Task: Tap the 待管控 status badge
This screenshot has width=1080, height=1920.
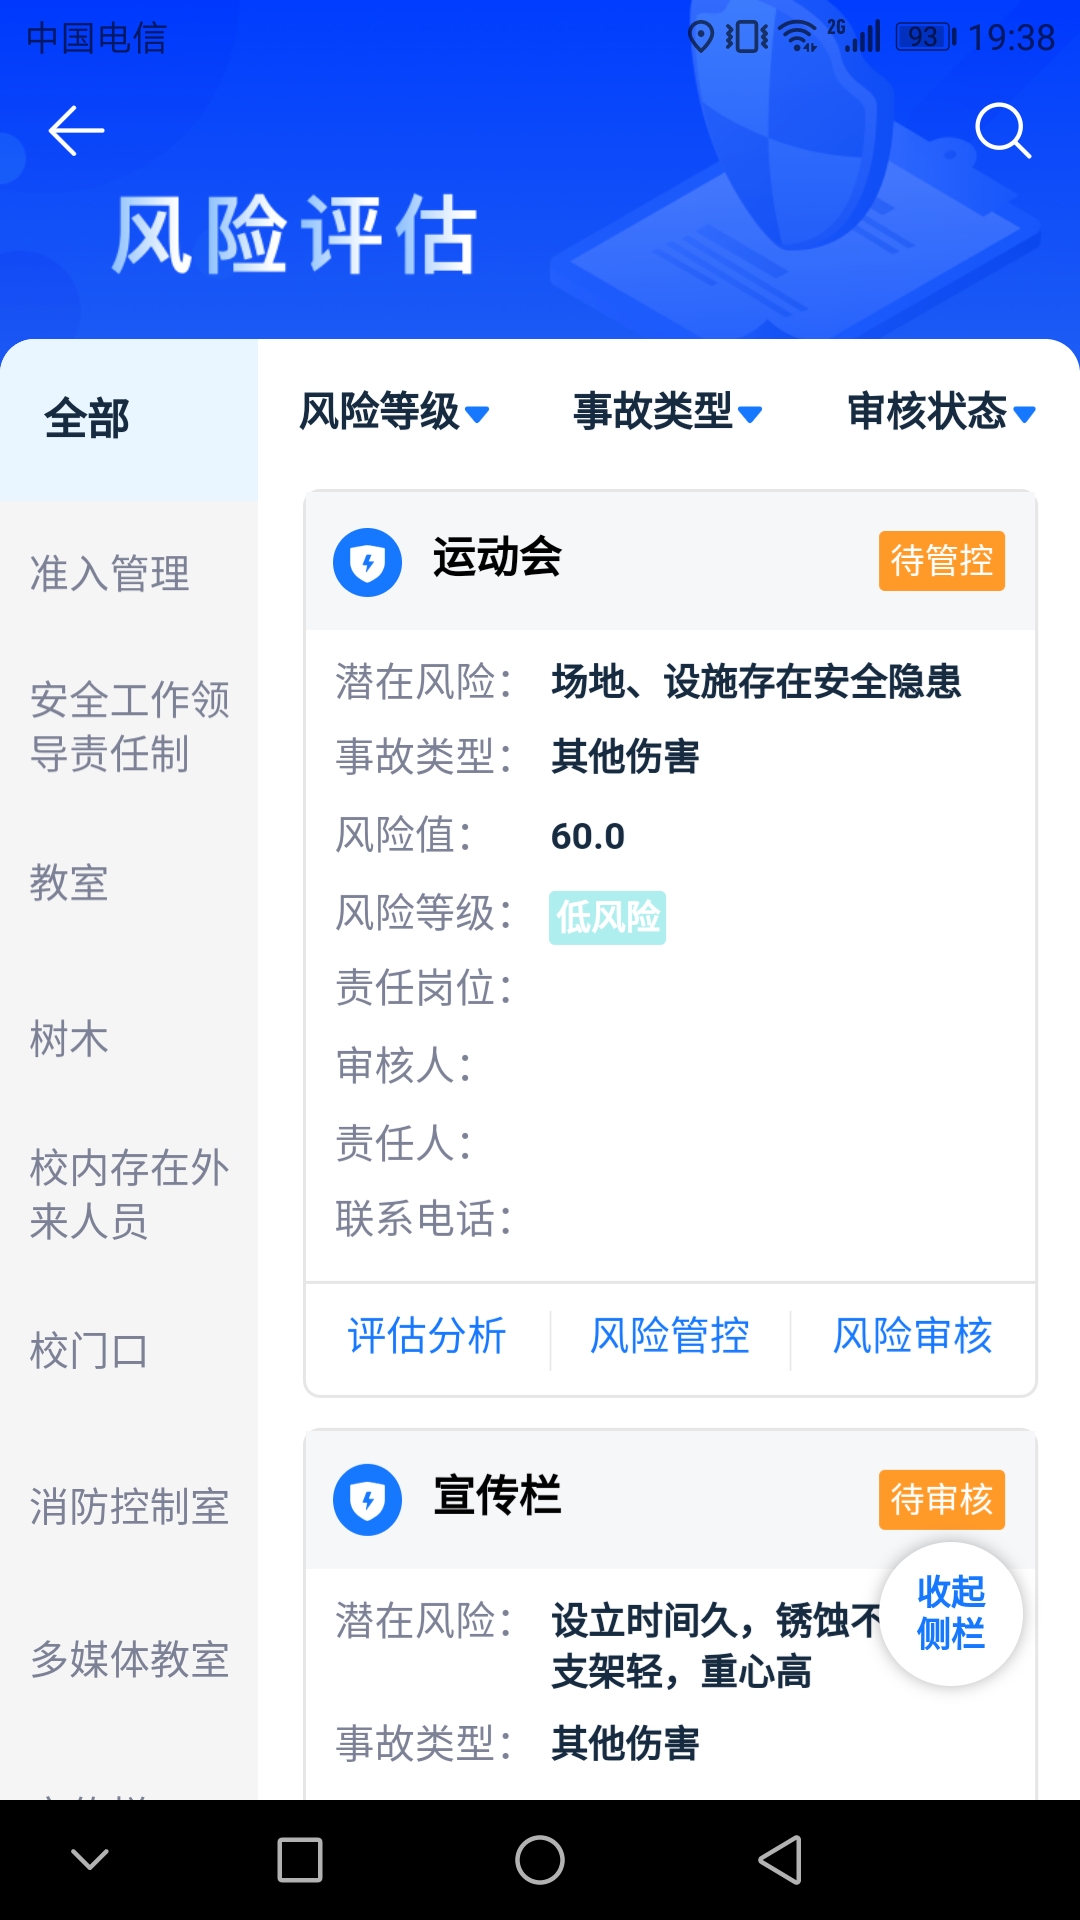Action: point(941,561)
